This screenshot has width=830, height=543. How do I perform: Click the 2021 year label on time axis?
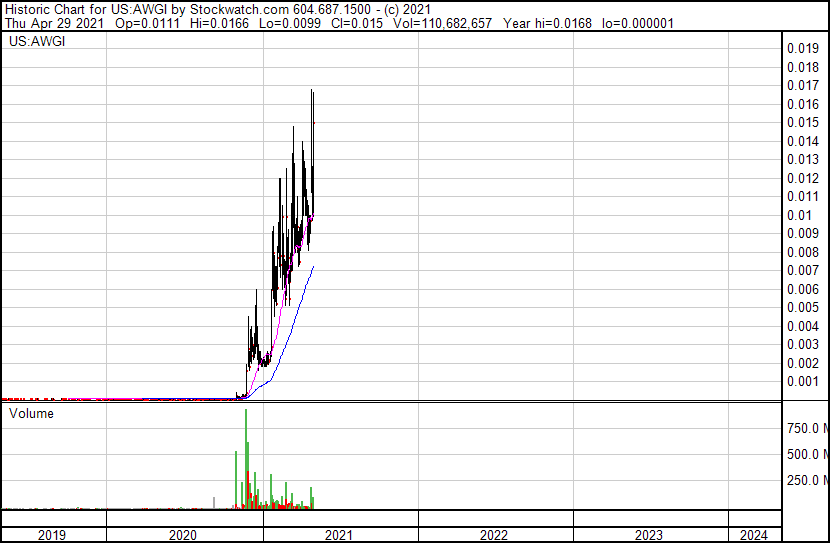coord(339,535)
